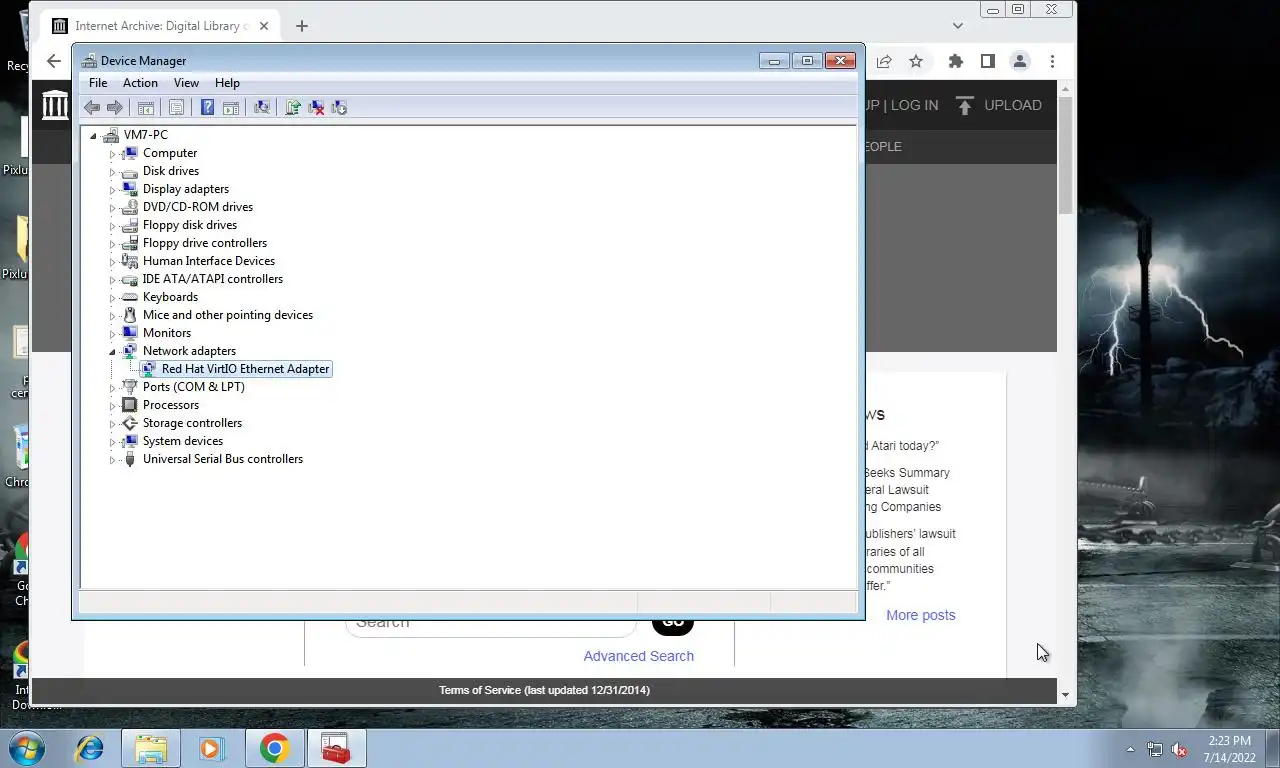
Task: Click the Chrome back arrow button
Action: coord(54,61)
